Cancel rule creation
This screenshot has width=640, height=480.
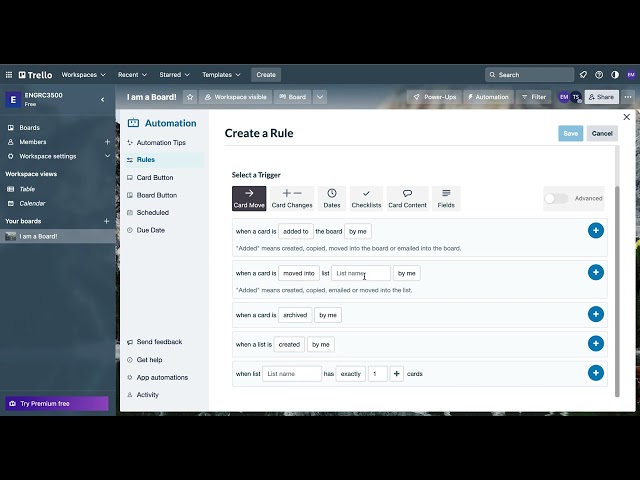tap(602, 133)
